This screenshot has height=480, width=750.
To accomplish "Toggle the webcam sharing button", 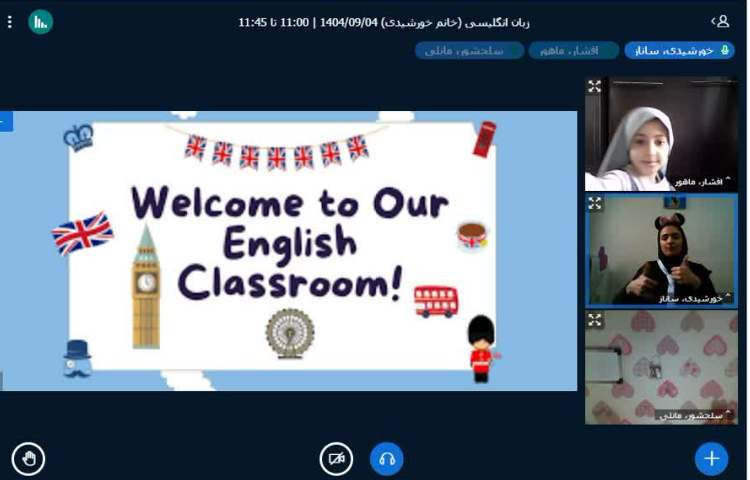I will [336, 459].
